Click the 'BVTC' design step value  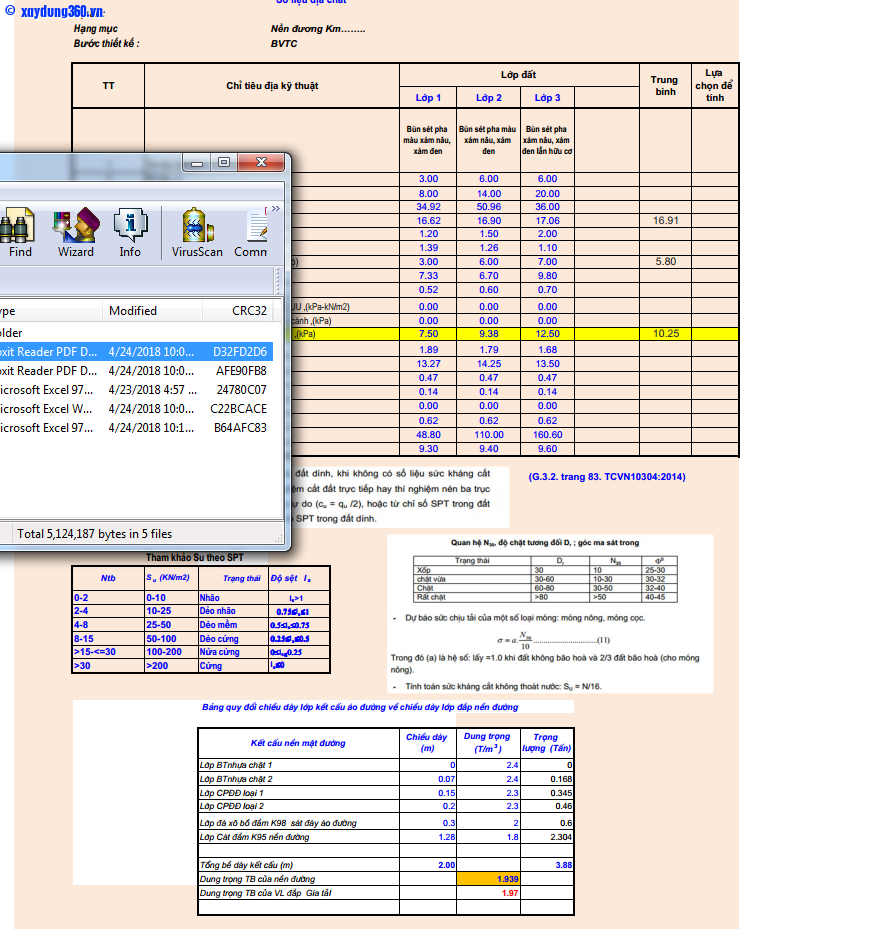(x=284, y=43)
